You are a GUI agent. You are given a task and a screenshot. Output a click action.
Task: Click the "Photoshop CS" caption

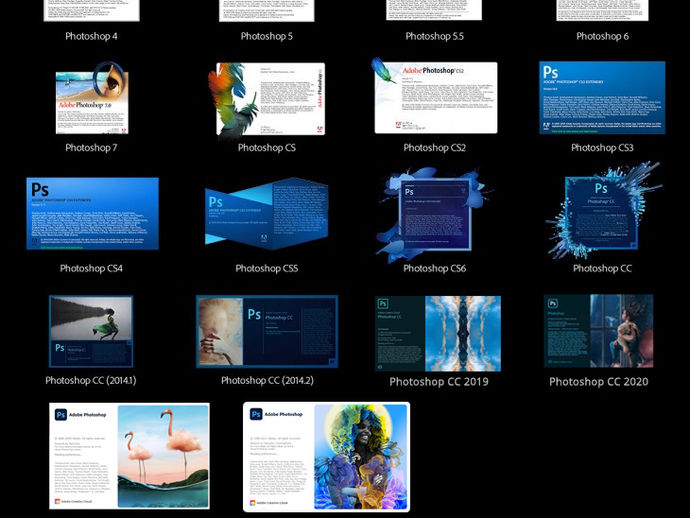267,148
